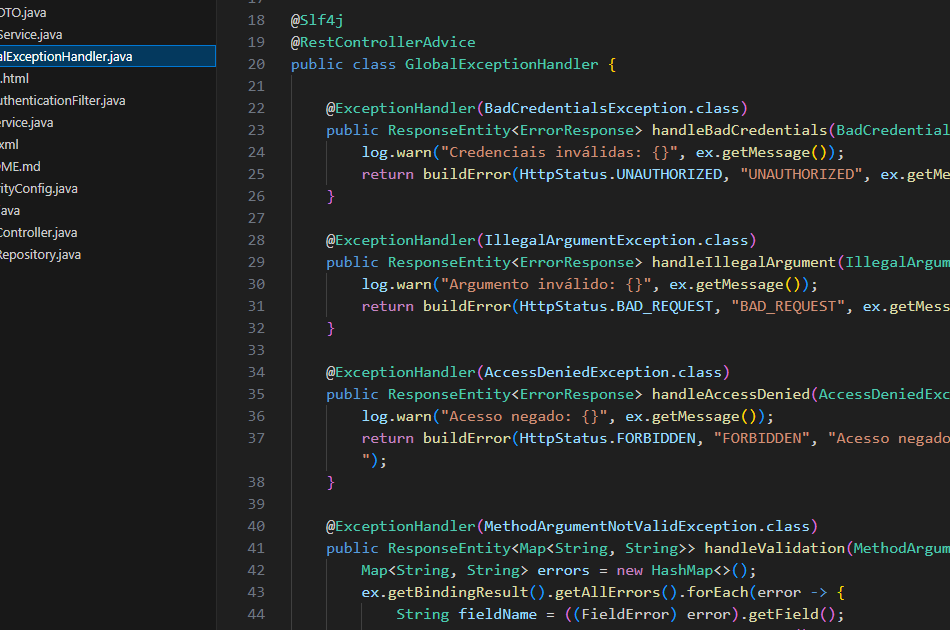Open the .html file in explorer

click(14, 79)
